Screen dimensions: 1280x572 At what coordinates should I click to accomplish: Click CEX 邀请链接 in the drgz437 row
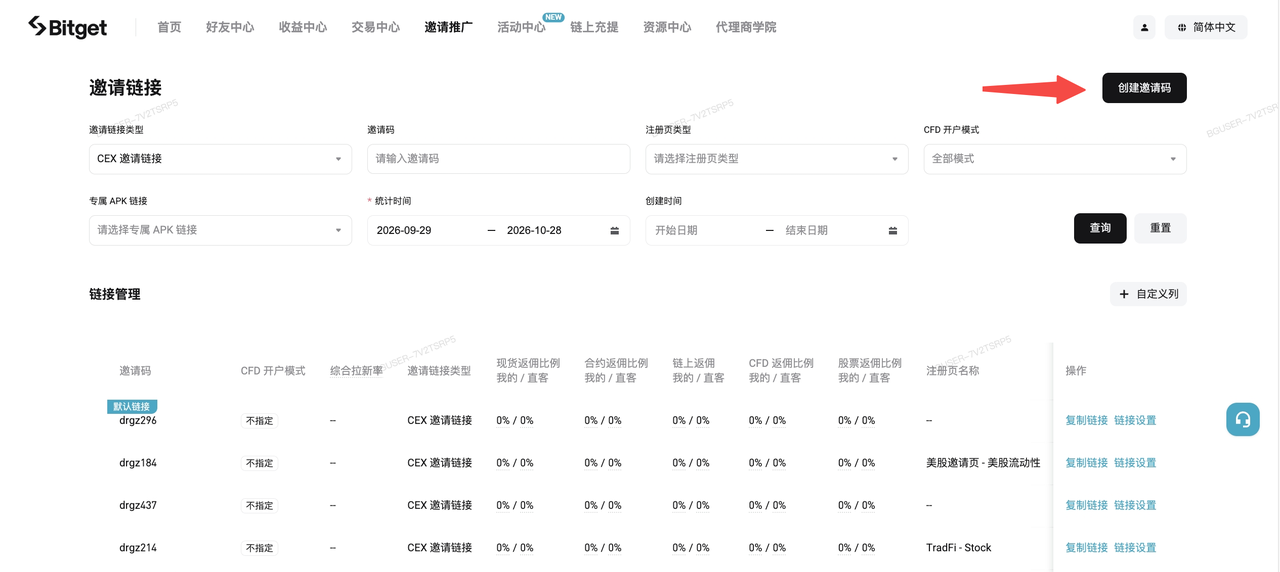coord(440,506)
